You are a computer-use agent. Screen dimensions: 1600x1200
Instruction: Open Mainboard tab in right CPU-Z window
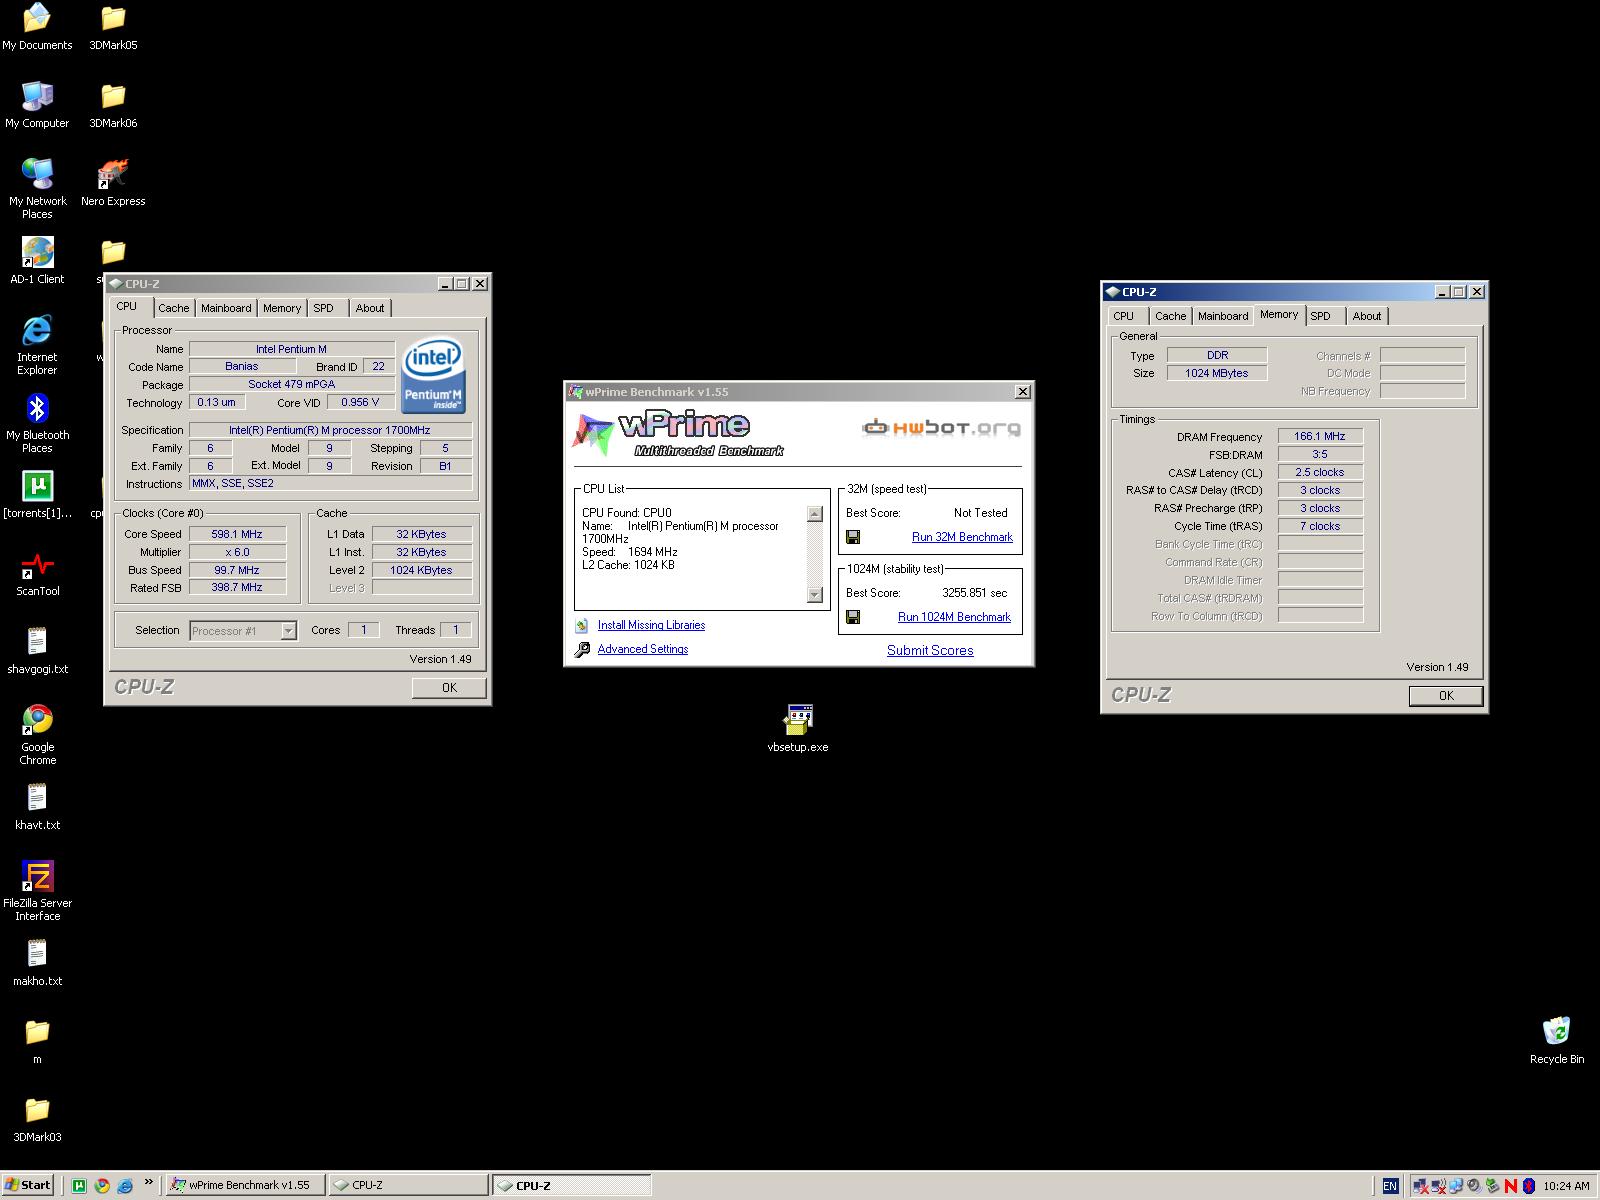point(1223,316)
